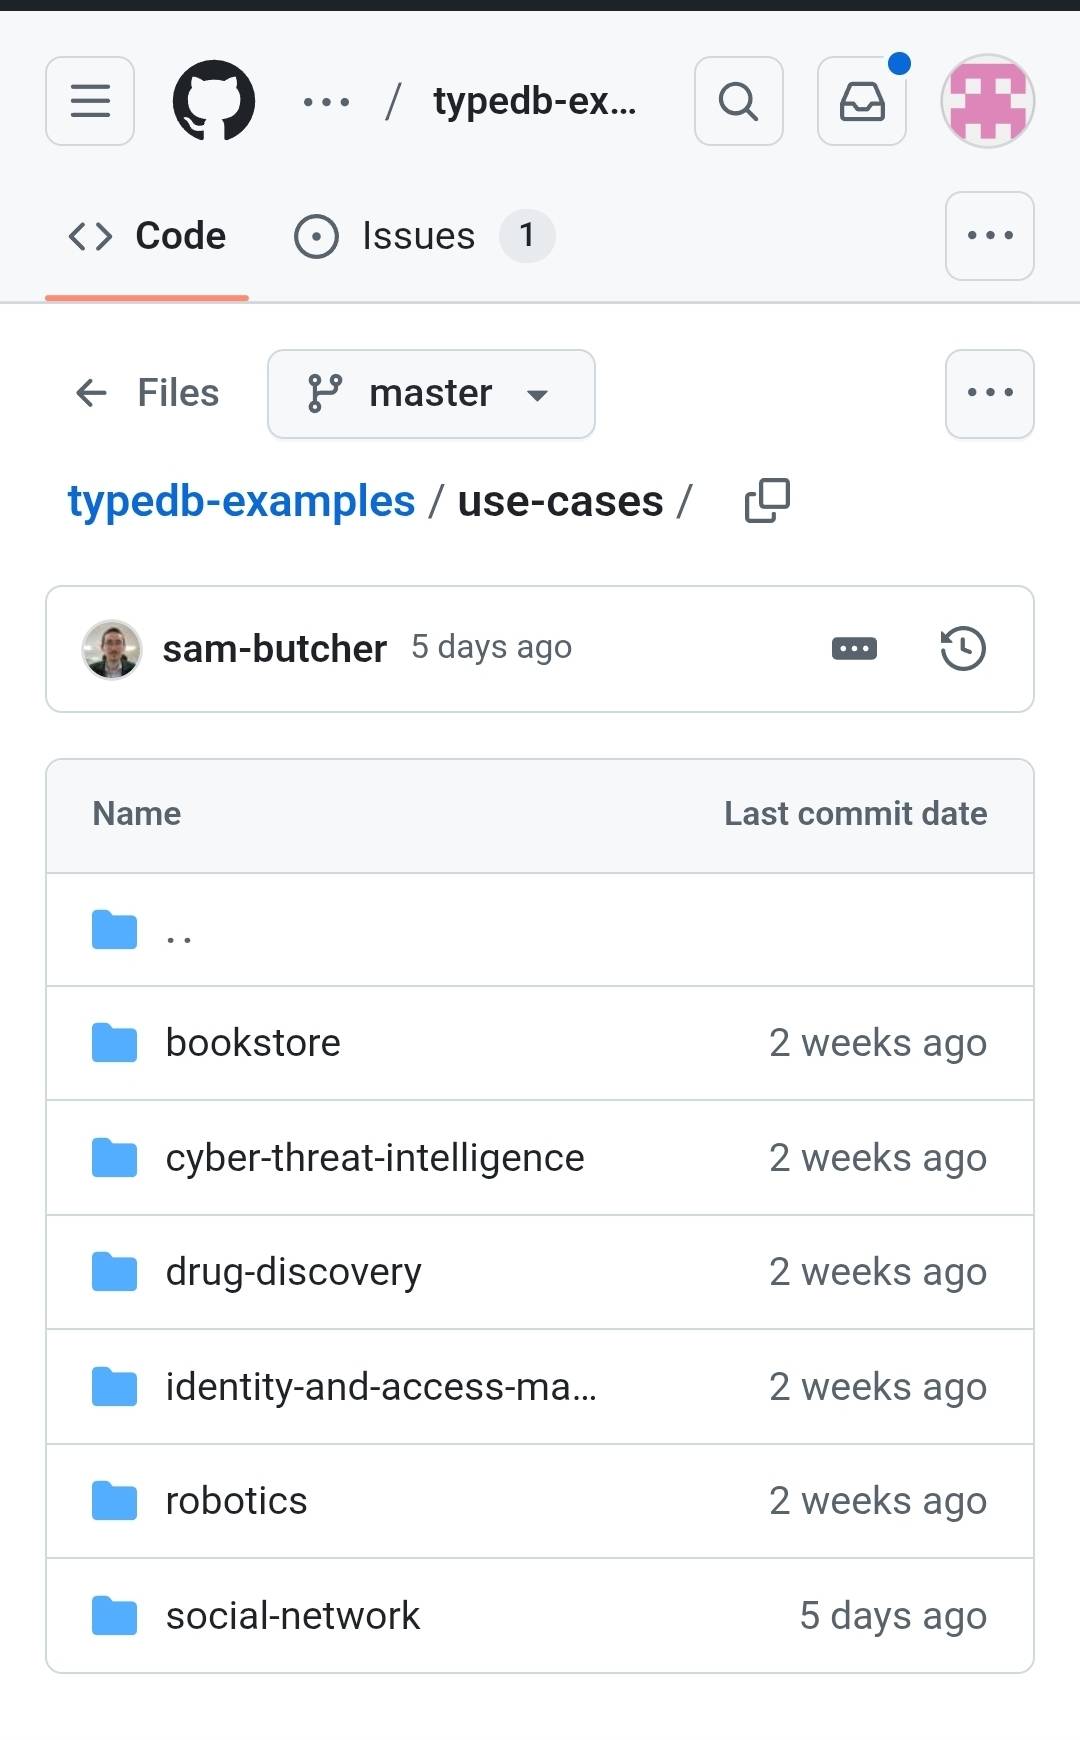Click the social-network row's 5 days ago date

(x=893, y=1616)
